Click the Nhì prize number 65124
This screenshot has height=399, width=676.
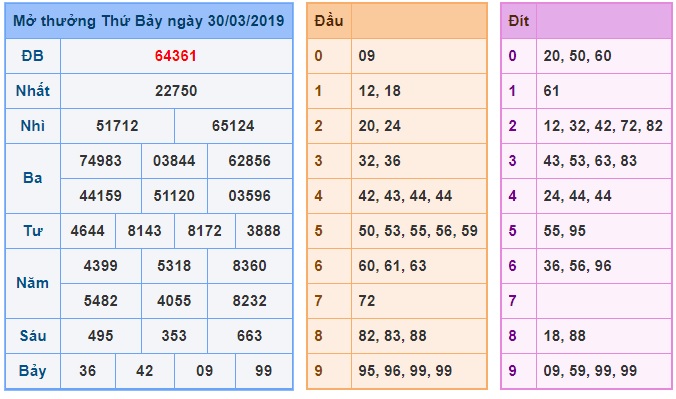pyautogui.click(x=233, y=126)
